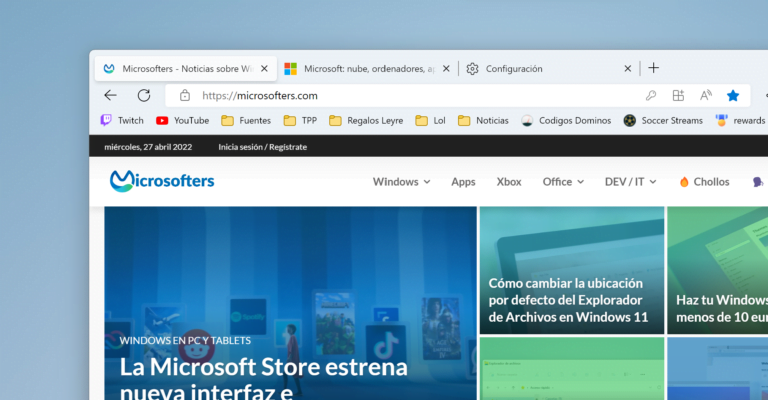This screenshot has width=768, height=400.
Task: Activate the Read aloud icon
Action: tap(705, 95)
